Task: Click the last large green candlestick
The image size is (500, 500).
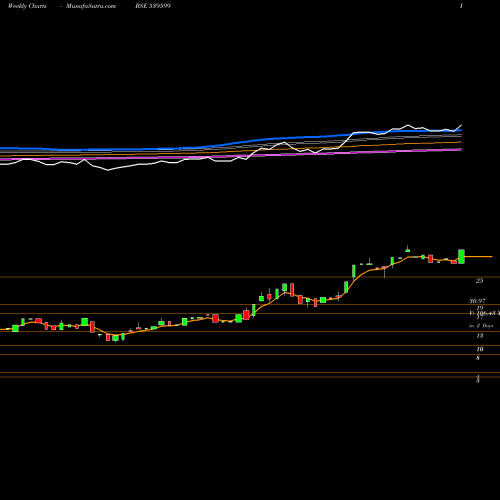Action: (x=461, y=256)
